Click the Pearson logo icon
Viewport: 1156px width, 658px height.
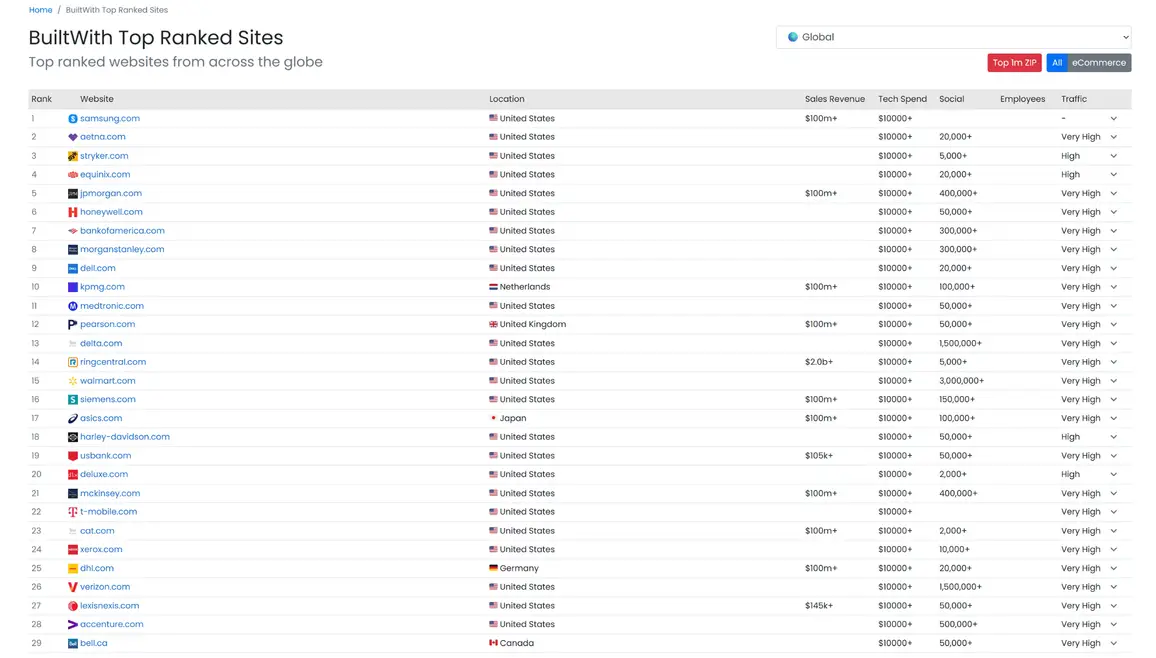73,325
